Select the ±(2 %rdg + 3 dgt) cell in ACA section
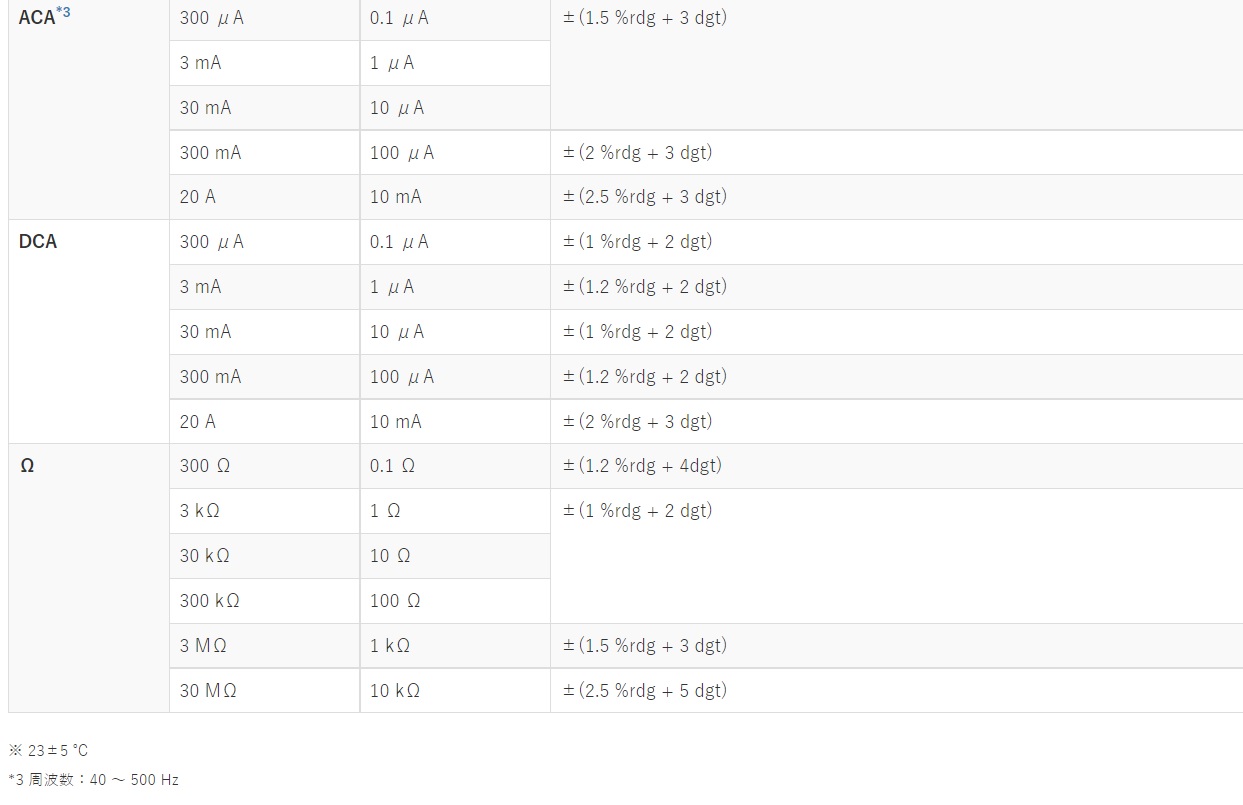Screen dimensions: 1243x805 click(x=897, y=152)
